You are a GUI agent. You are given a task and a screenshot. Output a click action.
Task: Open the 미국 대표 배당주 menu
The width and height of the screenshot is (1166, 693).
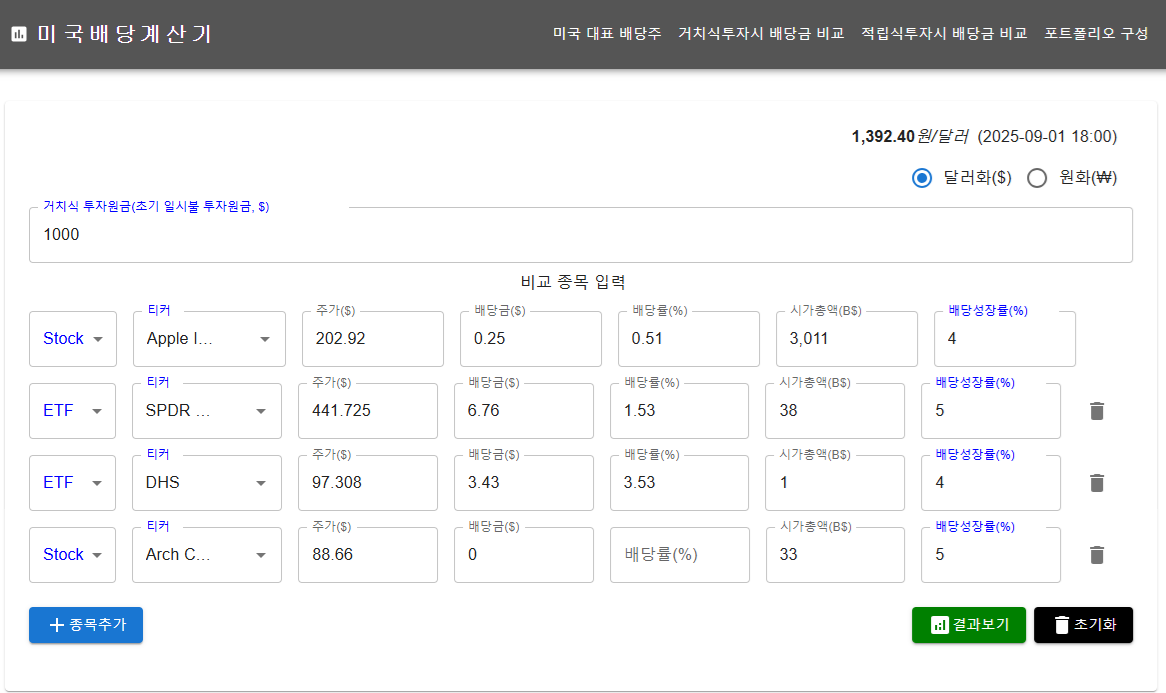[x=607, y=33]
